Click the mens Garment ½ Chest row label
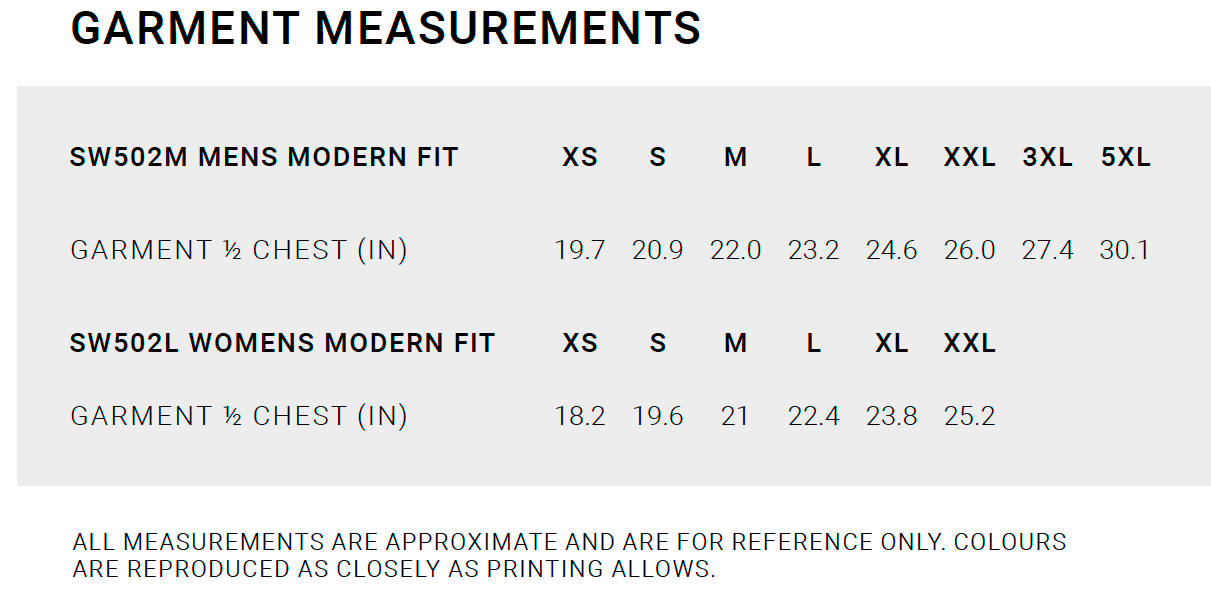 239,250
